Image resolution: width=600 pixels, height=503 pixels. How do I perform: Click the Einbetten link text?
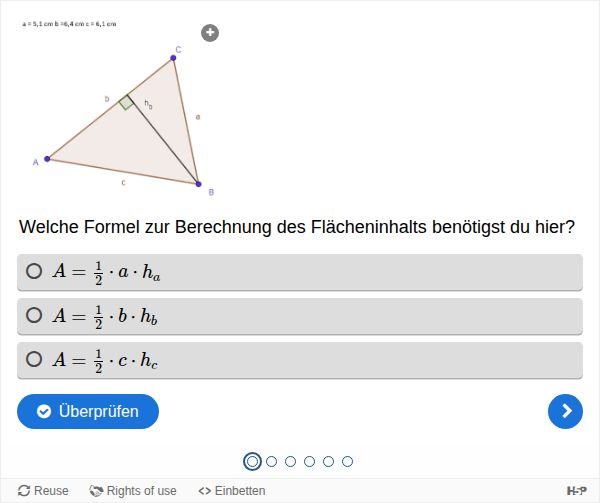(x=240, y=491)
